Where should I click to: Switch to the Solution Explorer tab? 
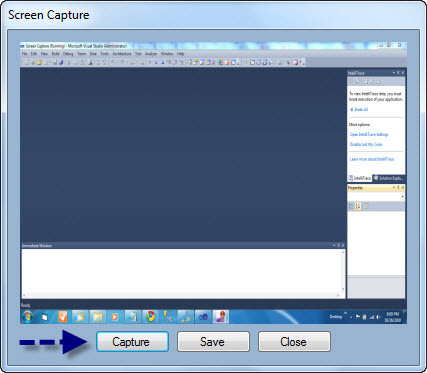tap(388, 178)
